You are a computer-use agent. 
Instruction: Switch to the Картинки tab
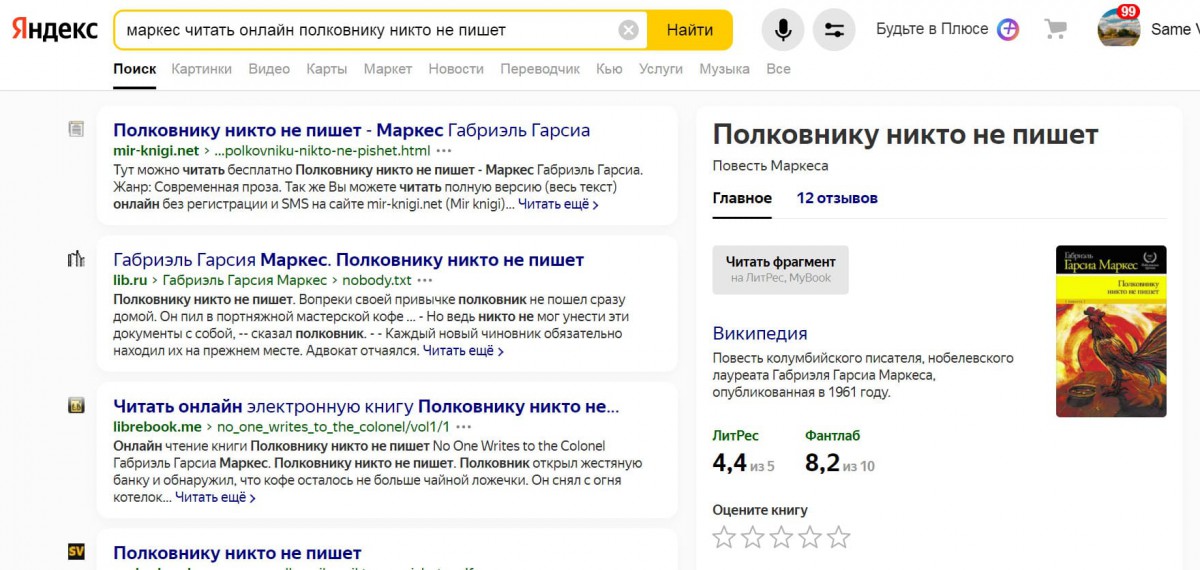(201, 69)
